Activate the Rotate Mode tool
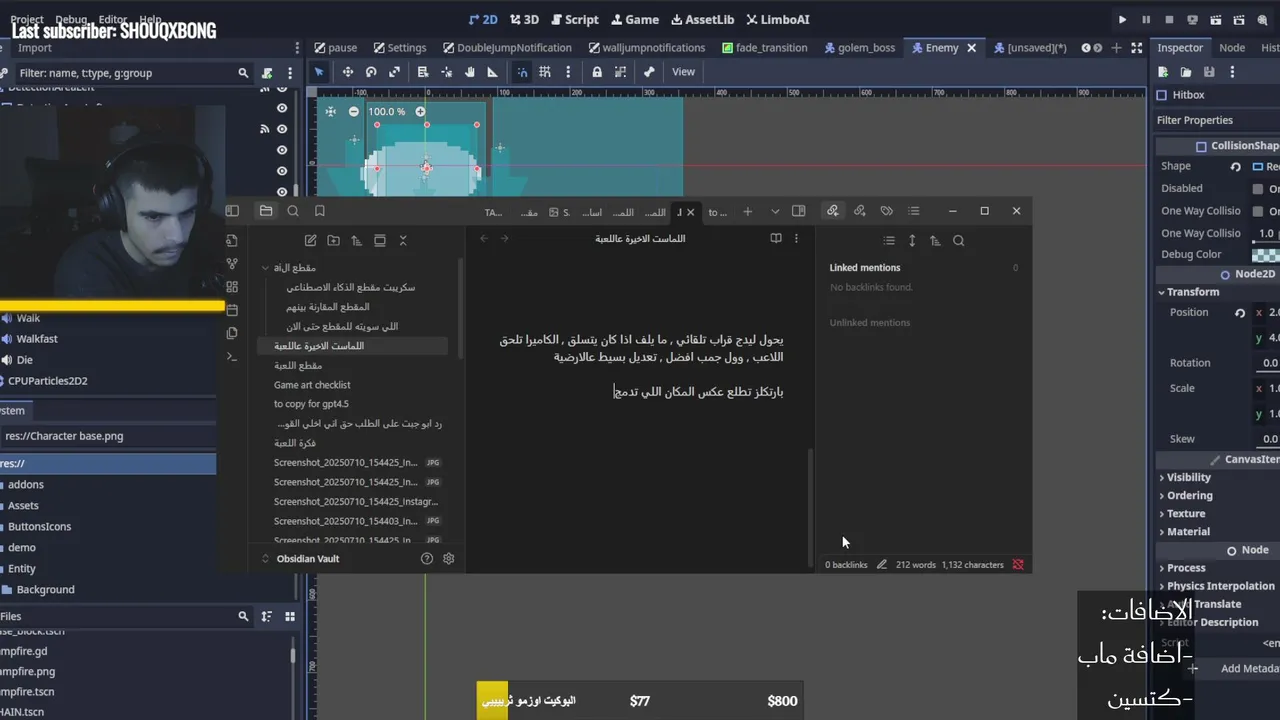Image resolution: width=1280 pixels, height=720 pixels. [x=371, y=72]
